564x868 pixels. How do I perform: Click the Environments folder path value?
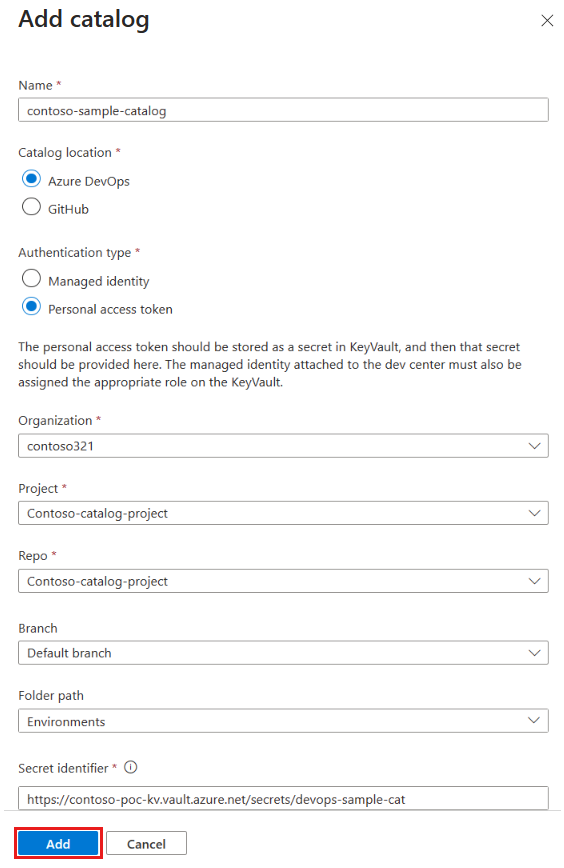coord(66,722)
